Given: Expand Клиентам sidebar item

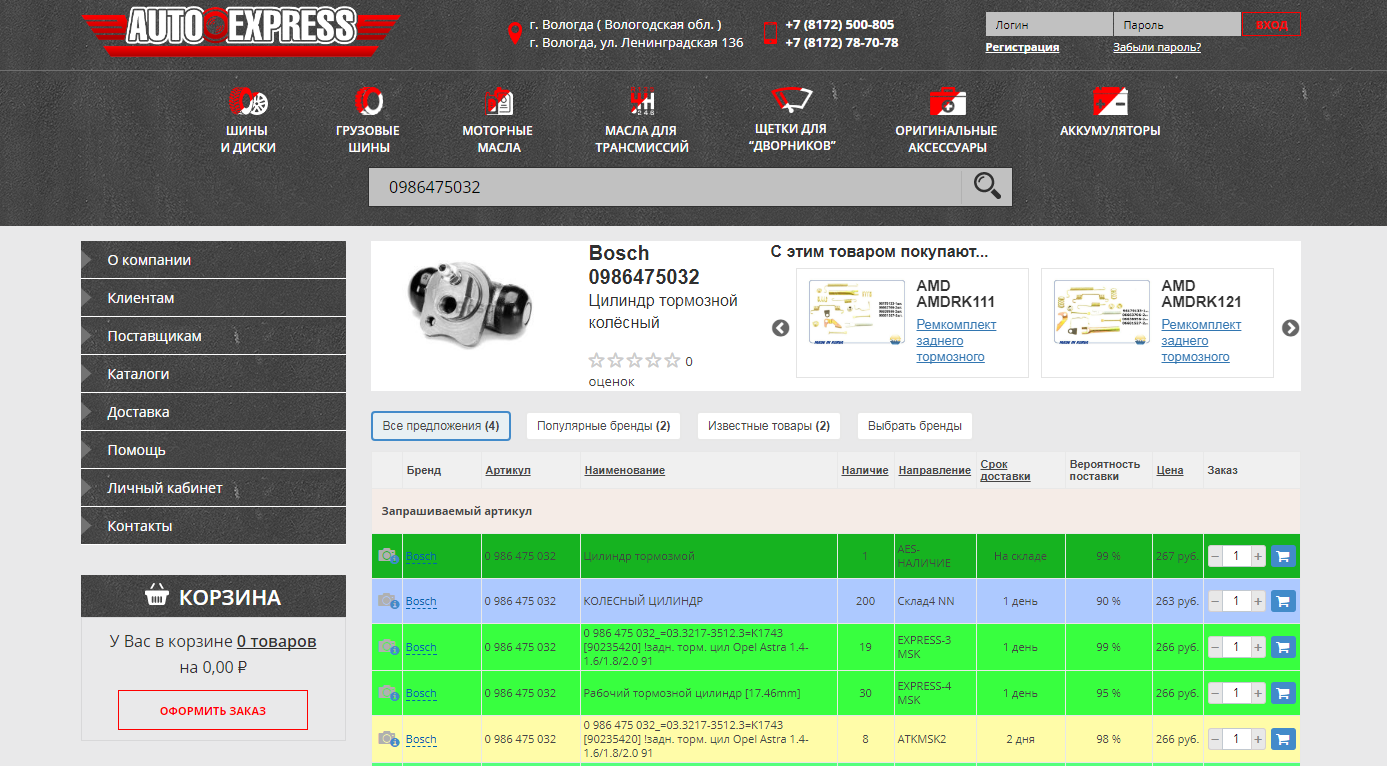Looking at the screenshot, I should coord(213,298).
